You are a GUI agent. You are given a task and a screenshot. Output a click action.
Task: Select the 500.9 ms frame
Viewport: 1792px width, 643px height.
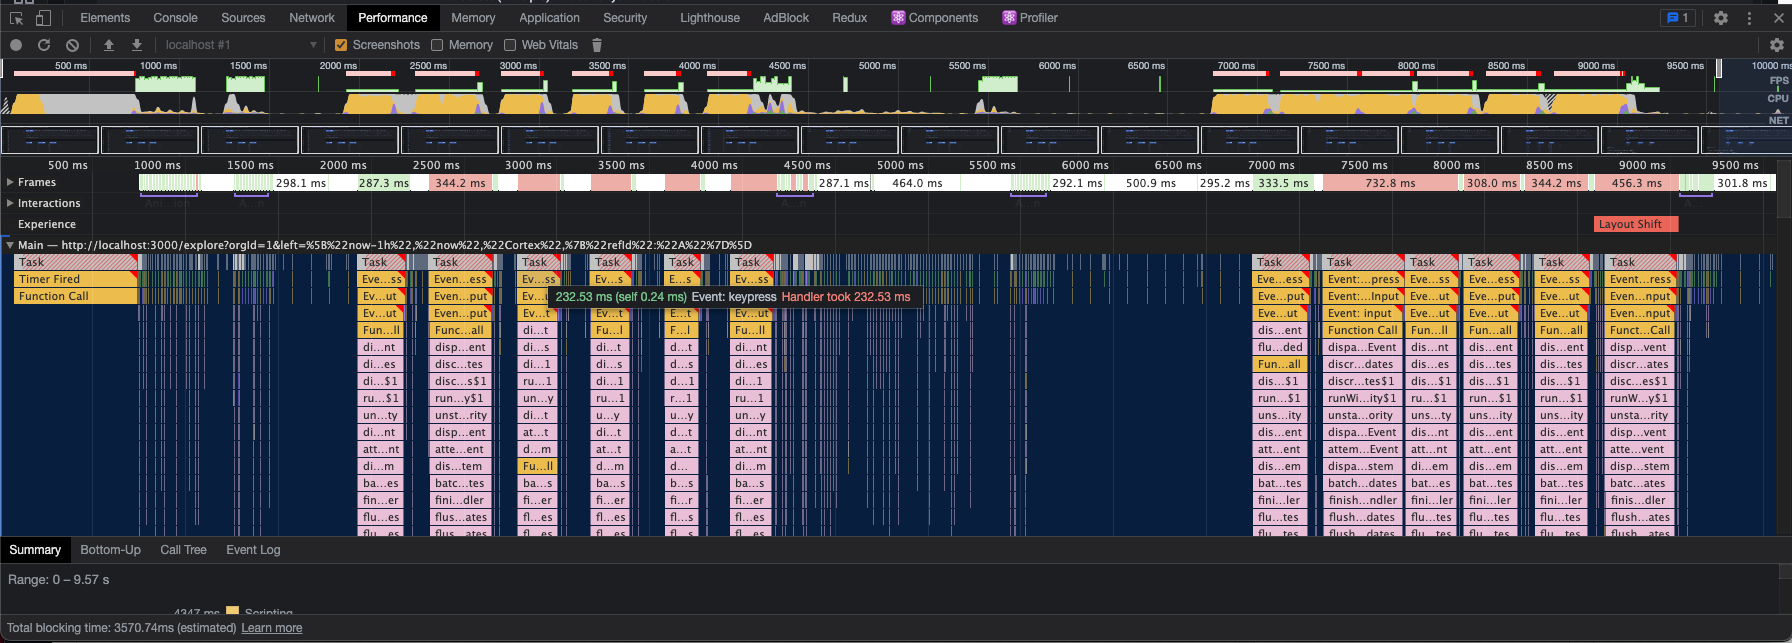click(x=1151, y=183)
